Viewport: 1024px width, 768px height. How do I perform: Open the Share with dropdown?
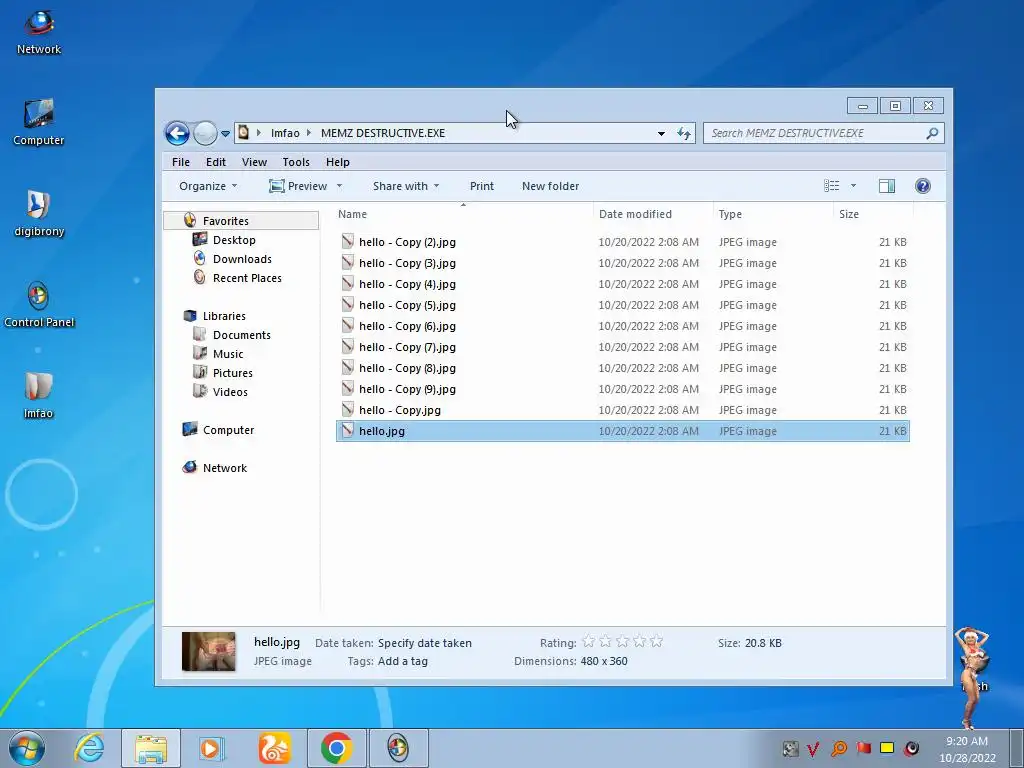(x=406, y=186)
